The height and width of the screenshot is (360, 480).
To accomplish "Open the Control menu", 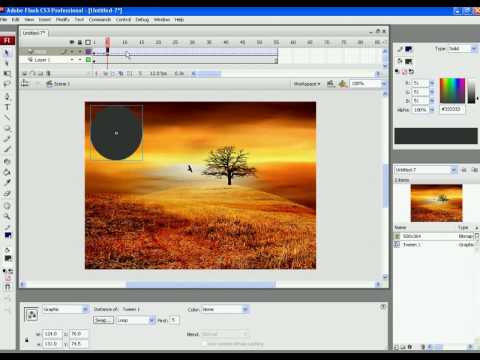I will [123, 20].
